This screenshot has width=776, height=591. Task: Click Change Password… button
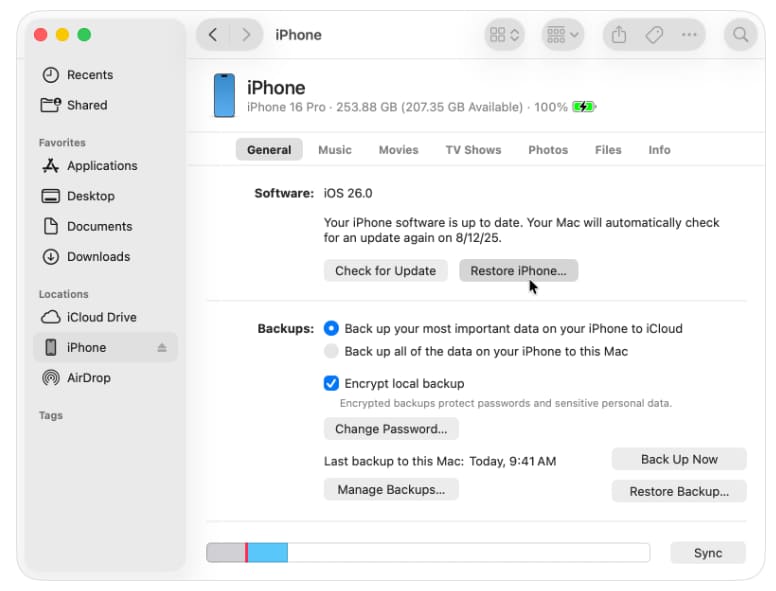click(391, 429)
